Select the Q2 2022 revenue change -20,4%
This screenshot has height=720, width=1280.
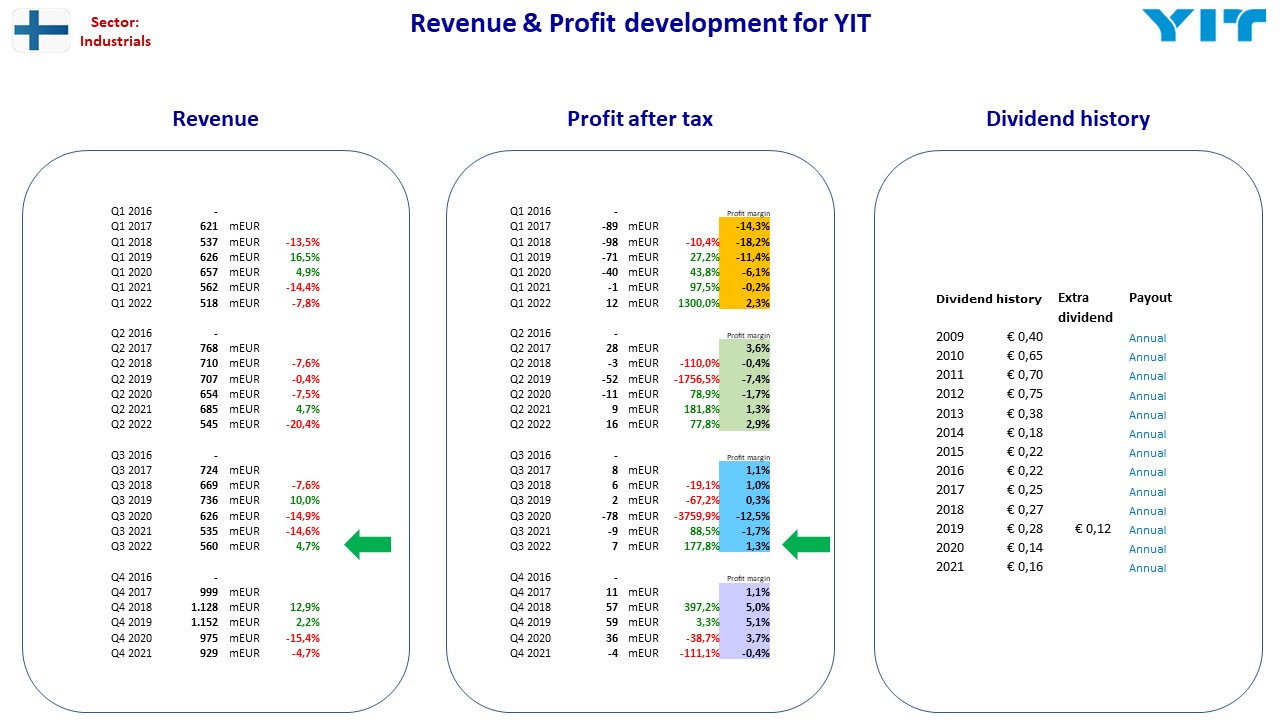click(303, 424)
